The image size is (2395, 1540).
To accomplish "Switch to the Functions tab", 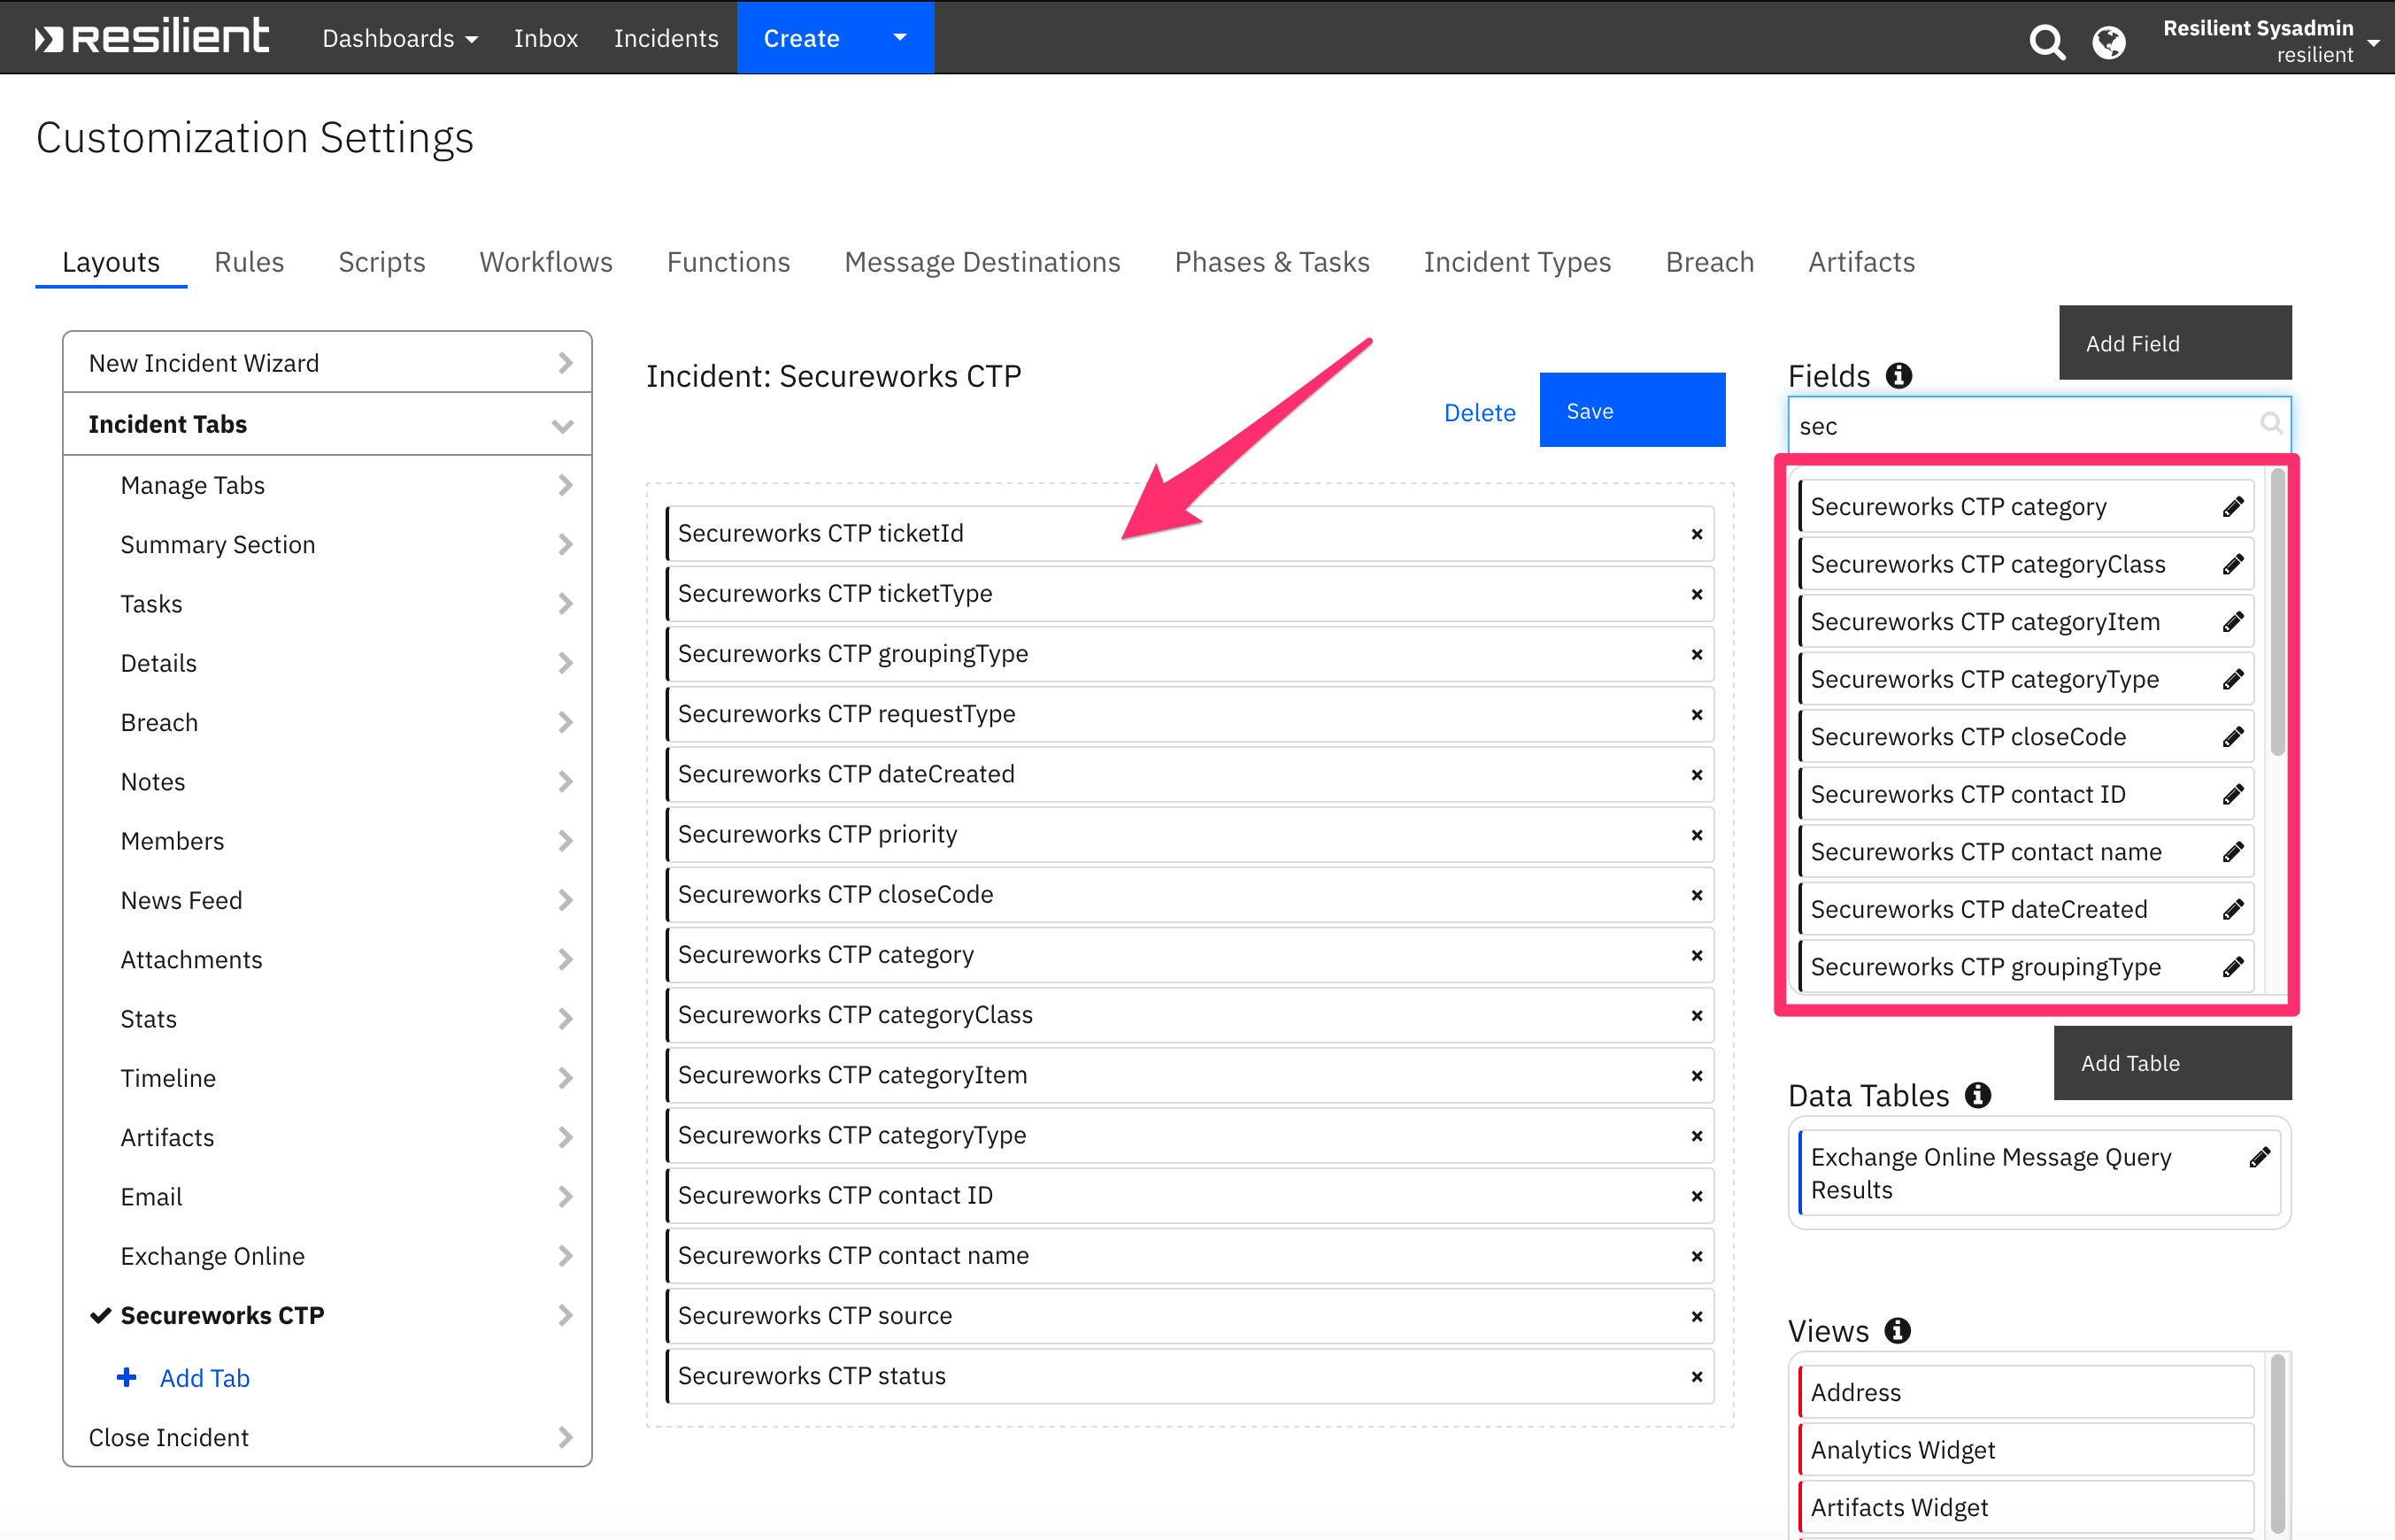I will (x=728, y=262).
